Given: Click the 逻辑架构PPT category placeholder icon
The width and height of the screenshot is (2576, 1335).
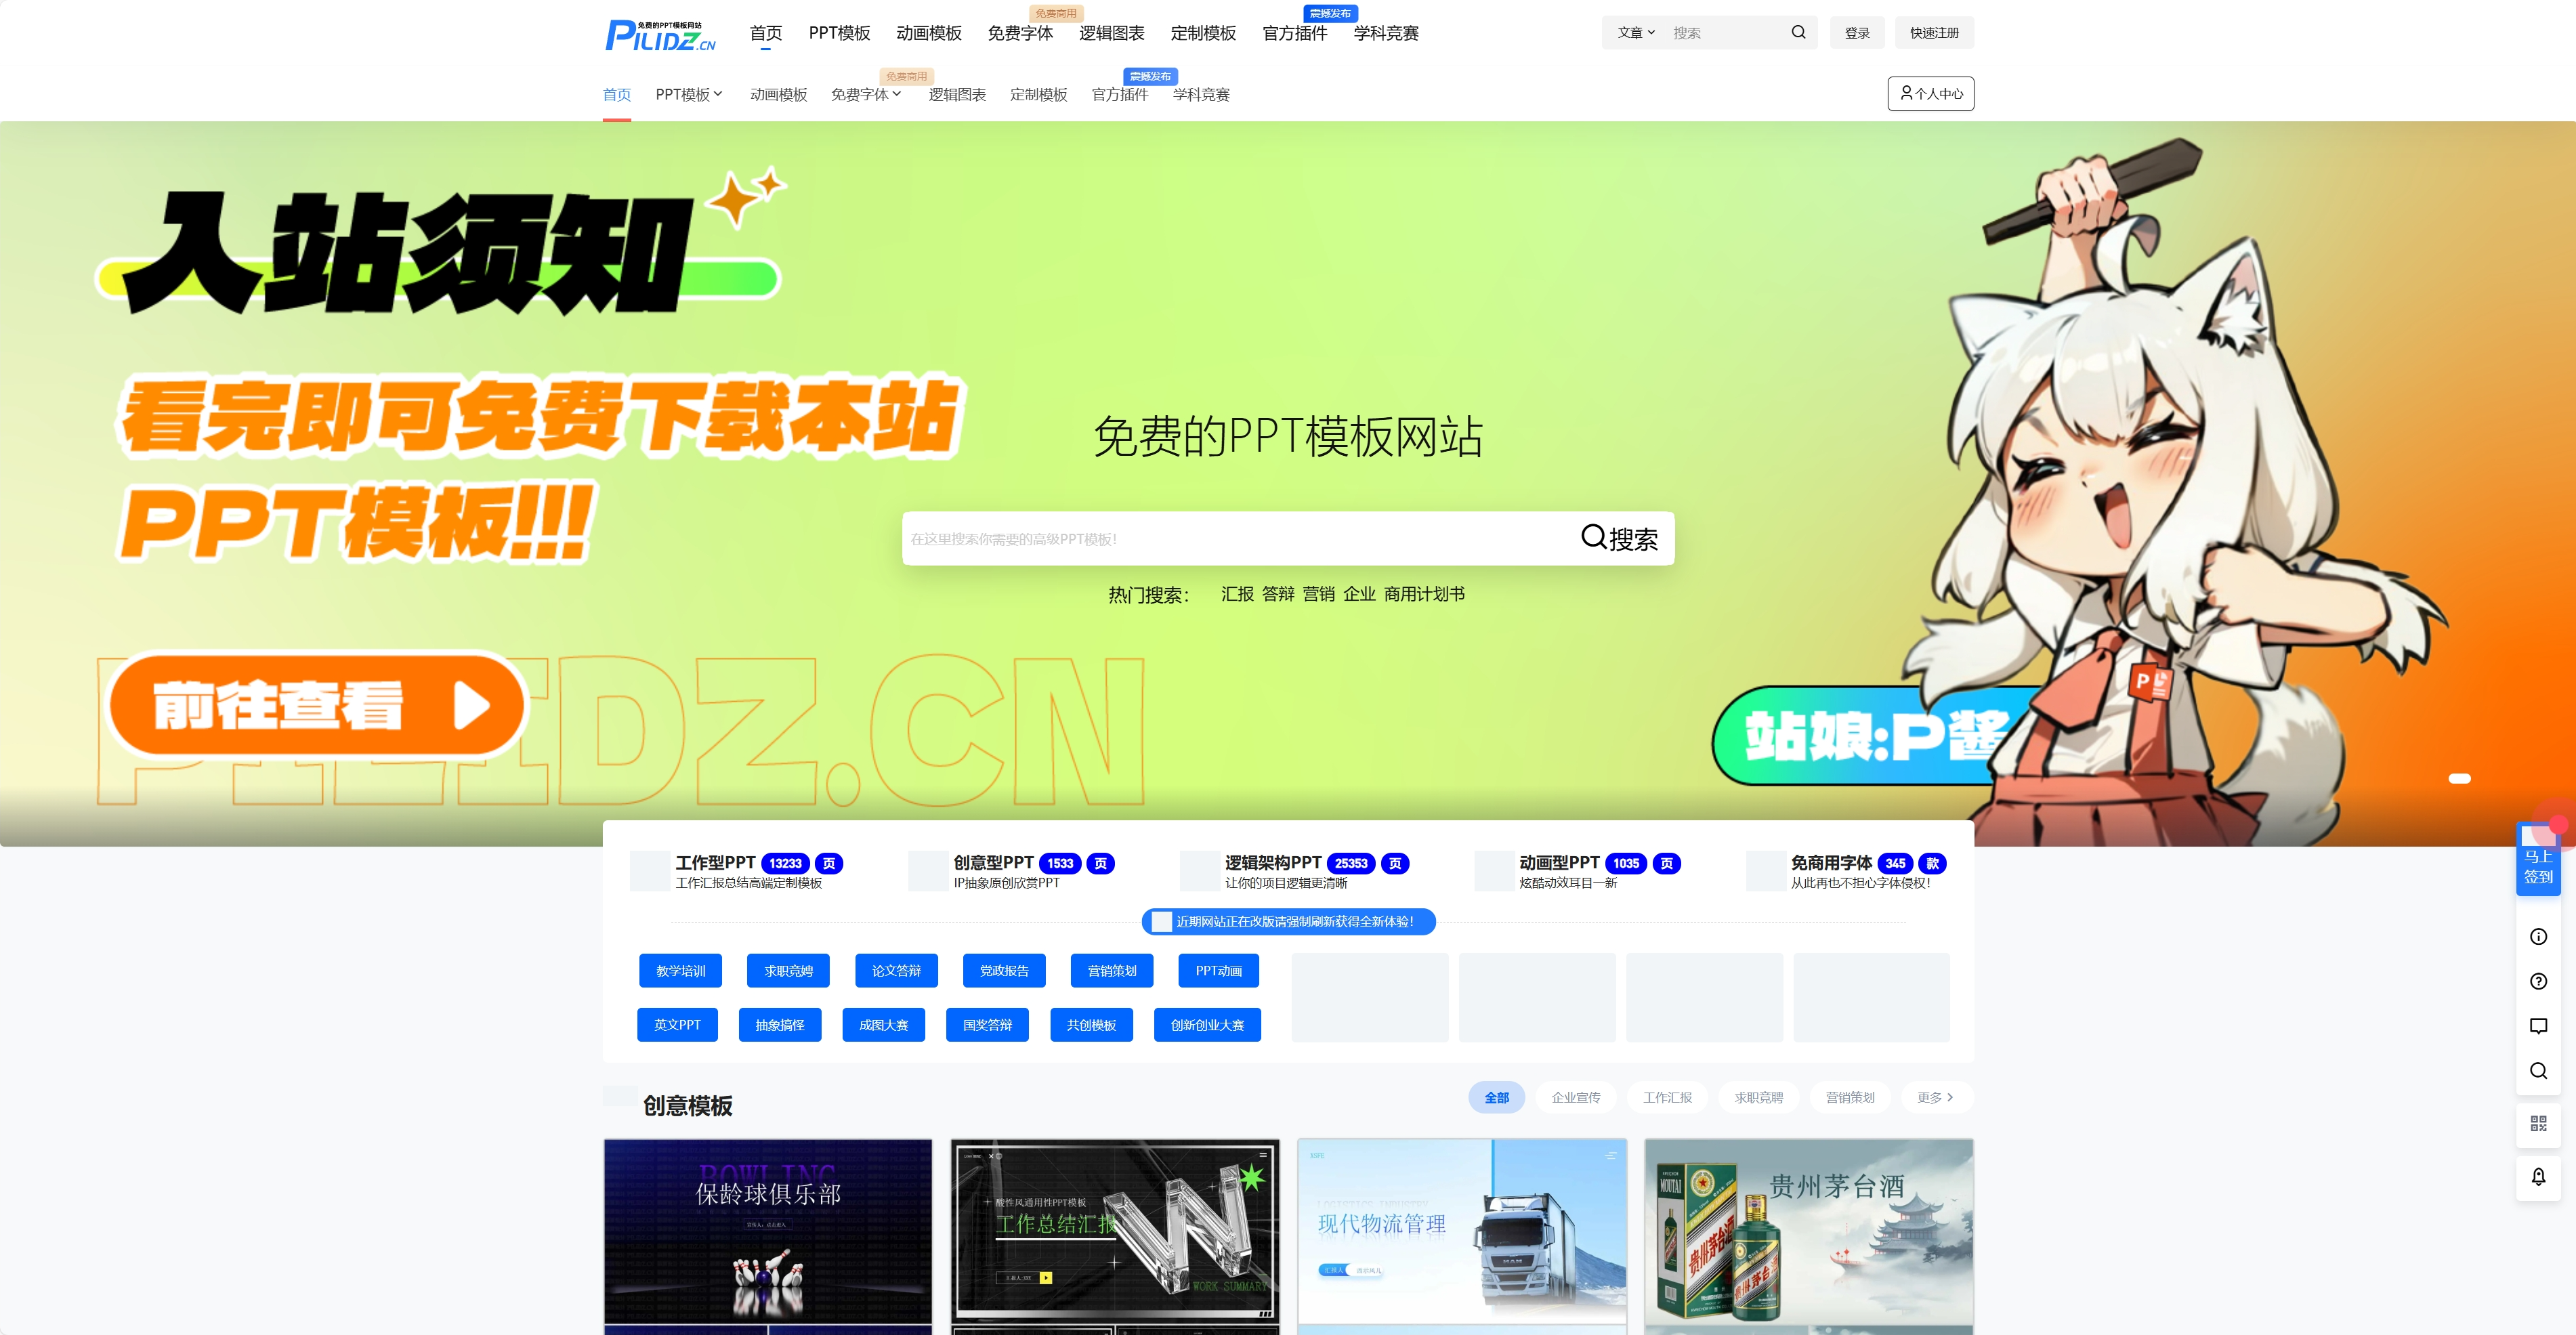Looking at the screenshot, I should (x=1200, y=871).
